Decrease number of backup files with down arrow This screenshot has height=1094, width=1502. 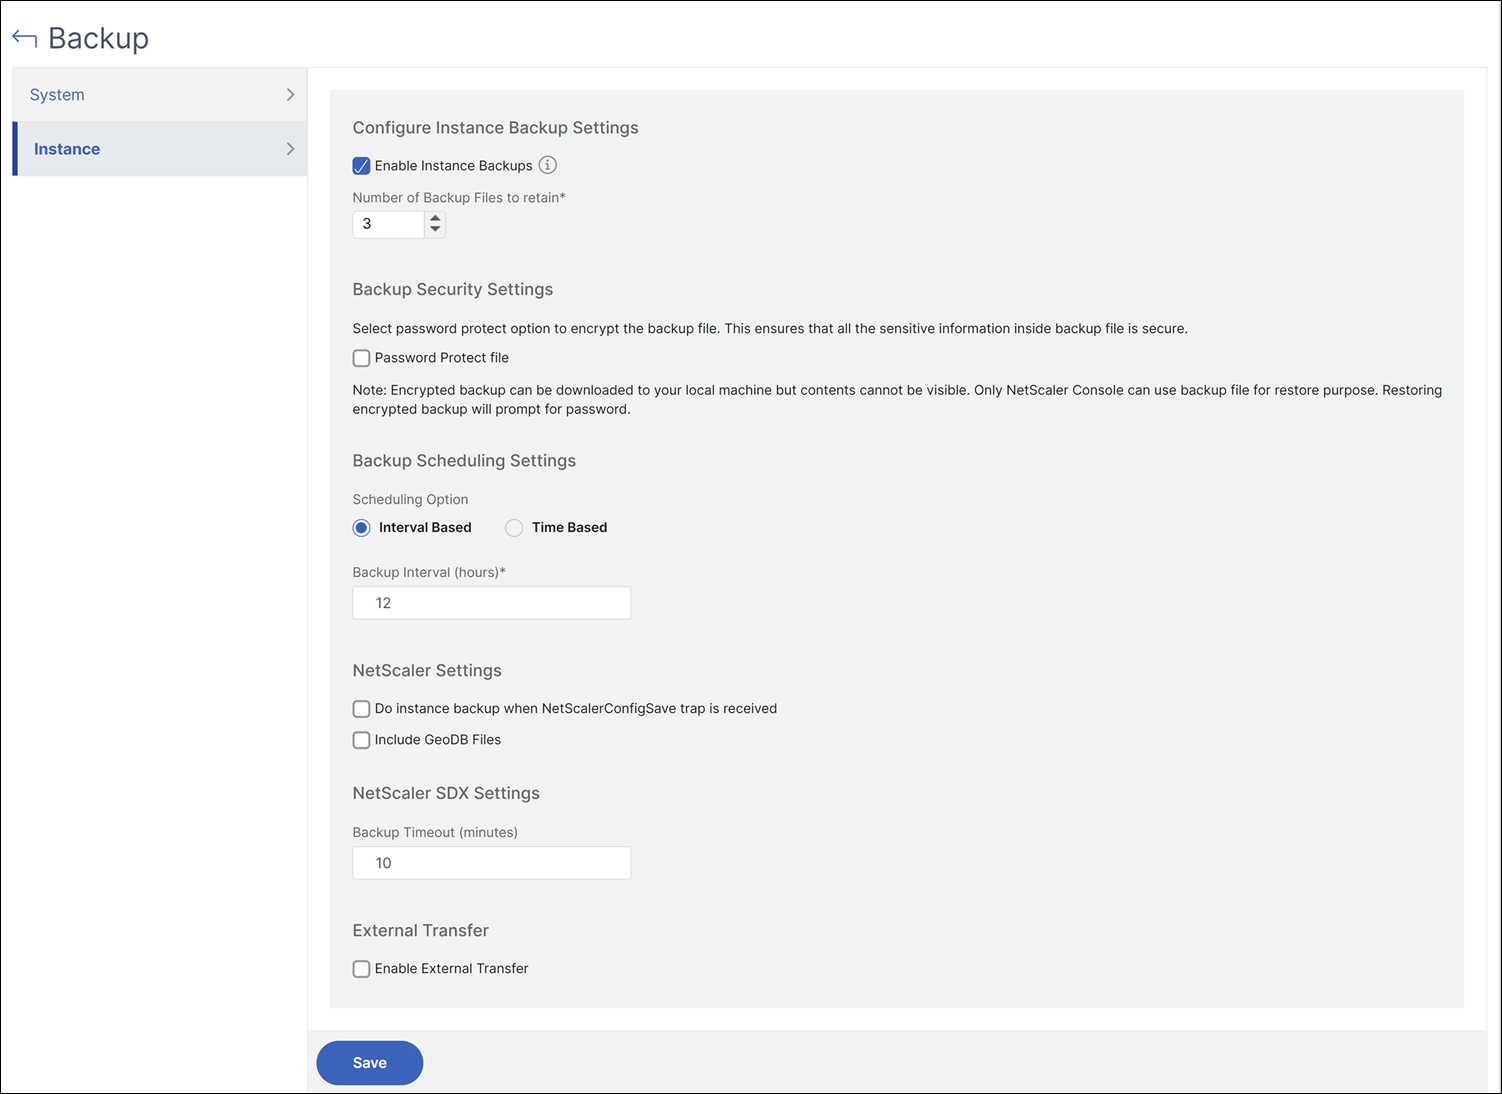(x=435, y=230)
